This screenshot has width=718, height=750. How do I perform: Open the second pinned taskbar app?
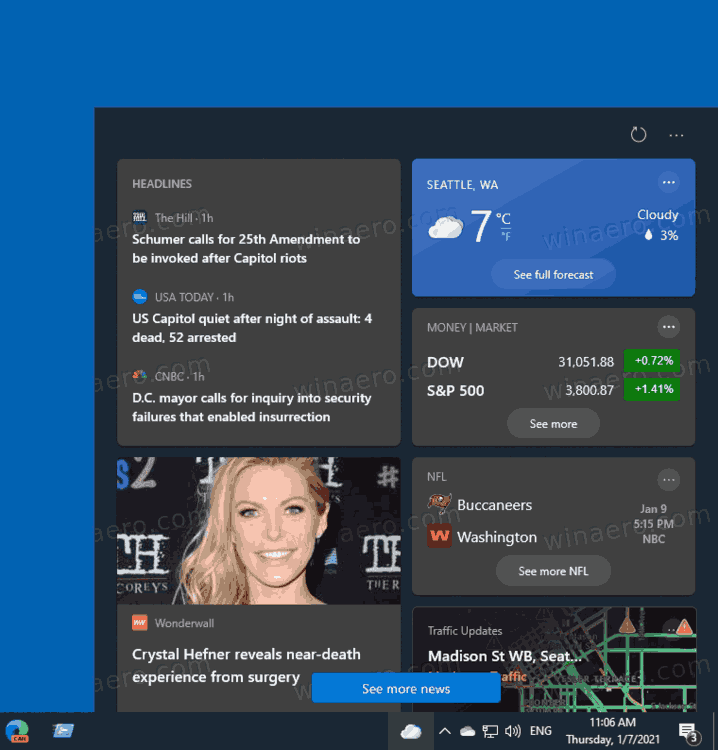63,731
